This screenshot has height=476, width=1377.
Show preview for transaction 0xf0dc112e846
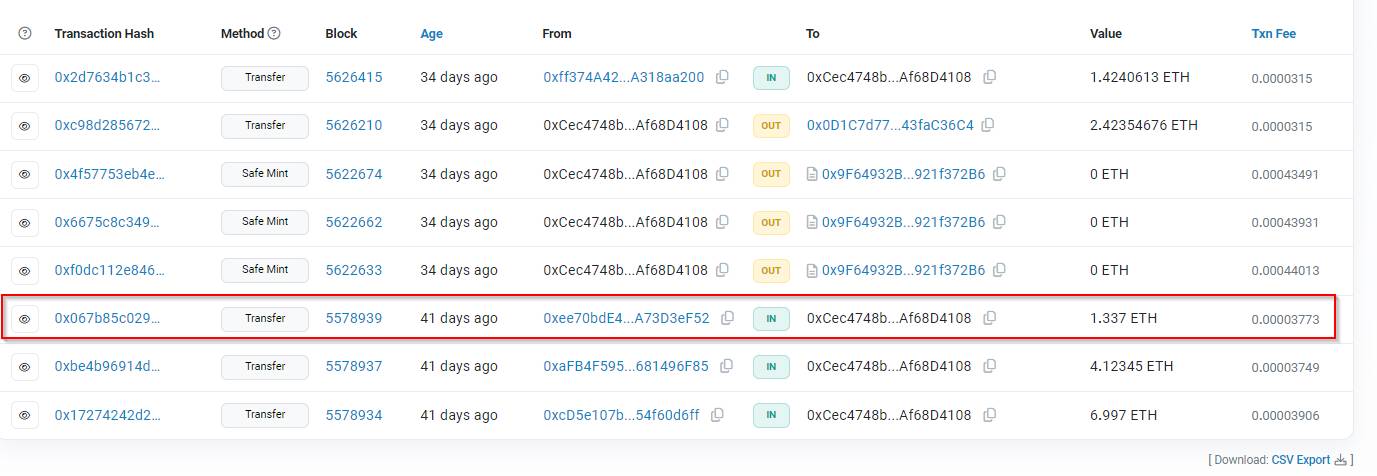click(25, 270)
